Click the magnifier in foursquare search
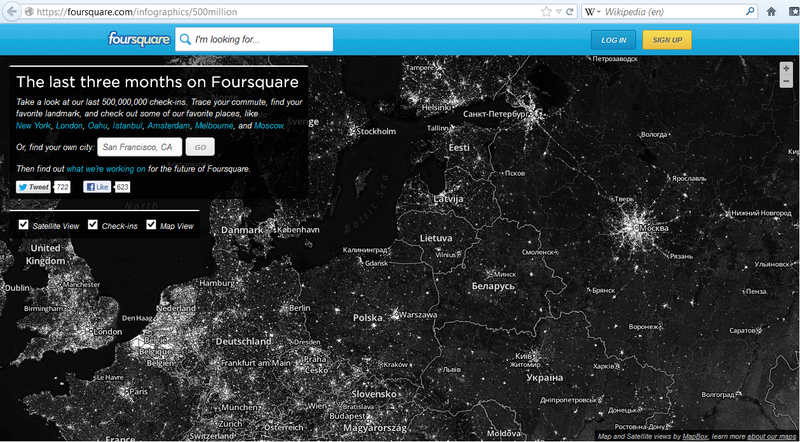Screen dimensions: 800x442 (x=186, y=39)
